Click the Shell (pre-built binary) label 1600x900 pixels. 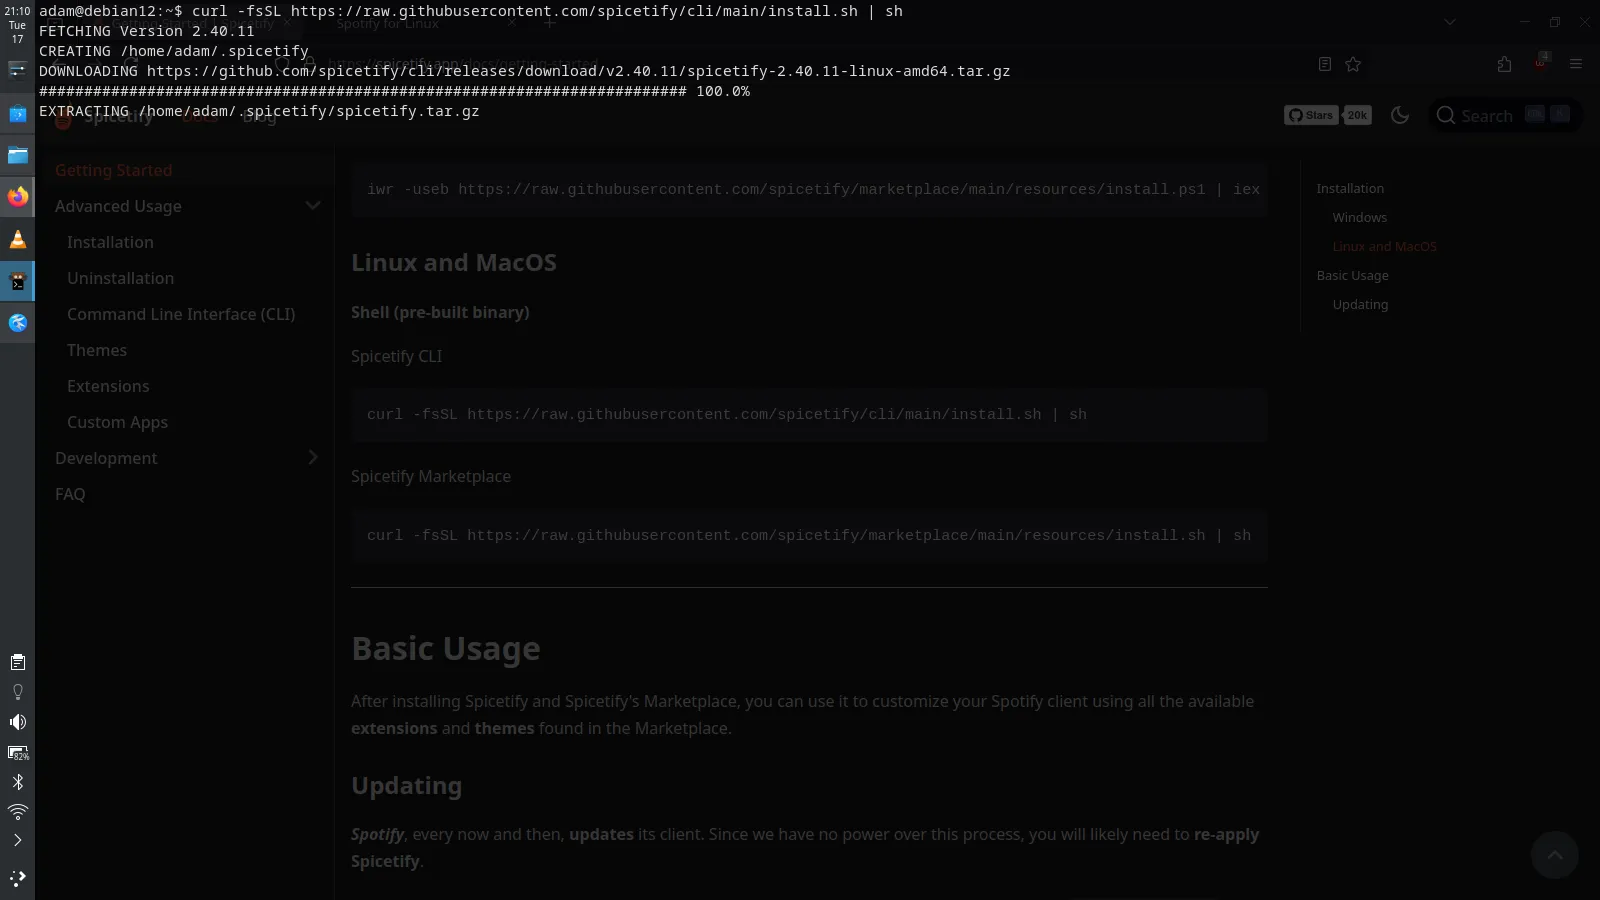(x=440, y=312)
